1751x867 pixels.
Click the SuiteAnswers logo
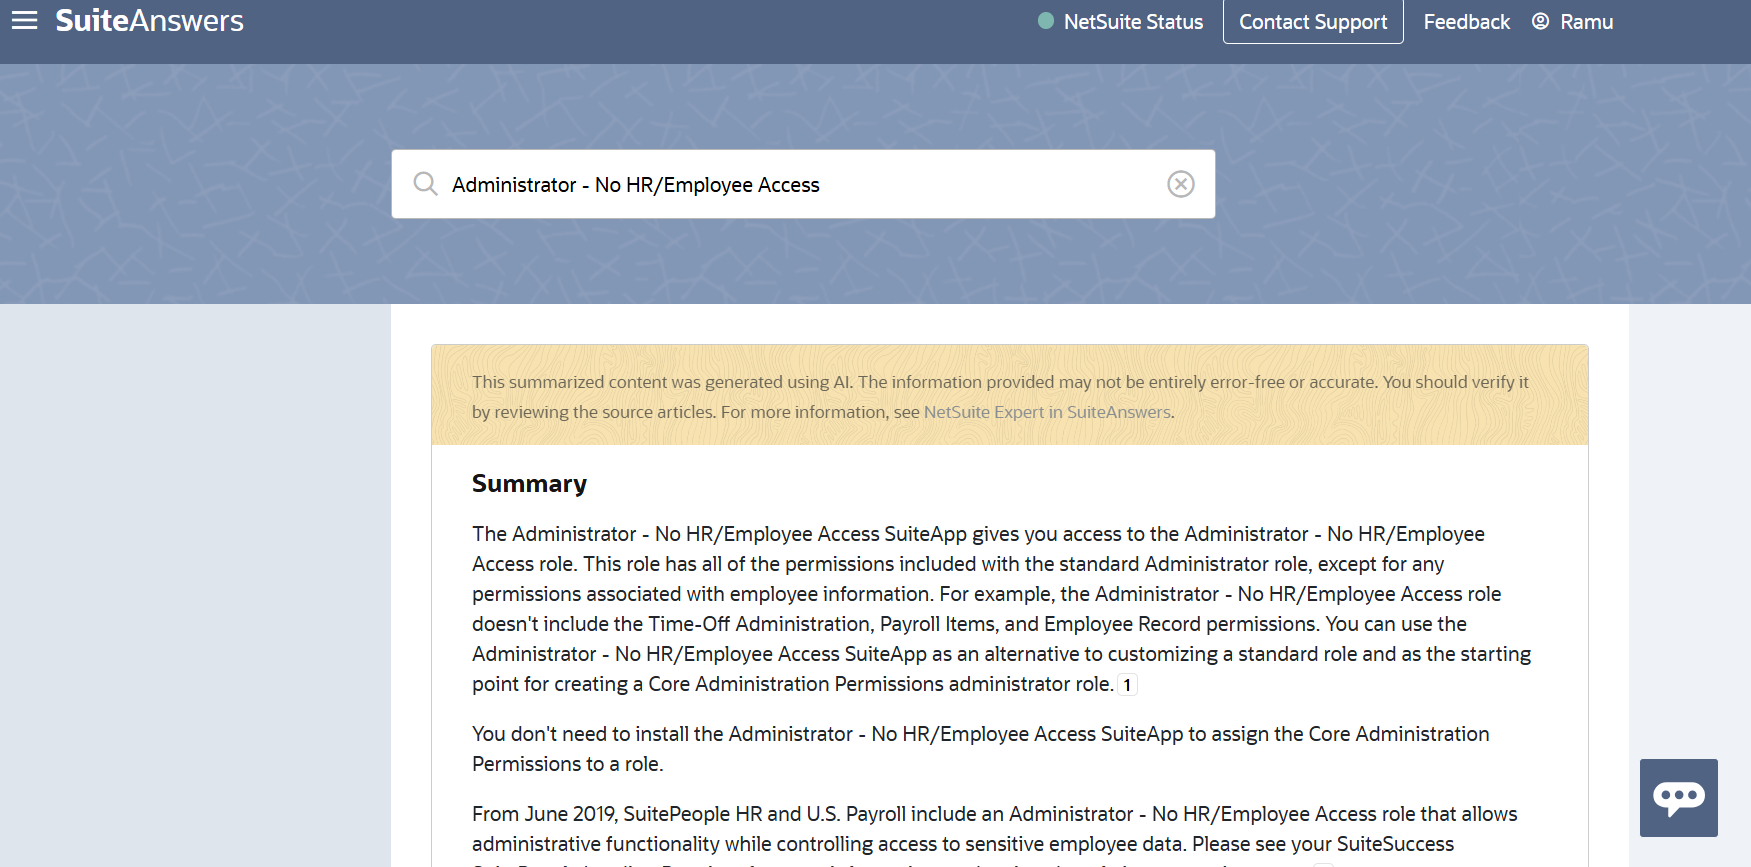point(149,20)
